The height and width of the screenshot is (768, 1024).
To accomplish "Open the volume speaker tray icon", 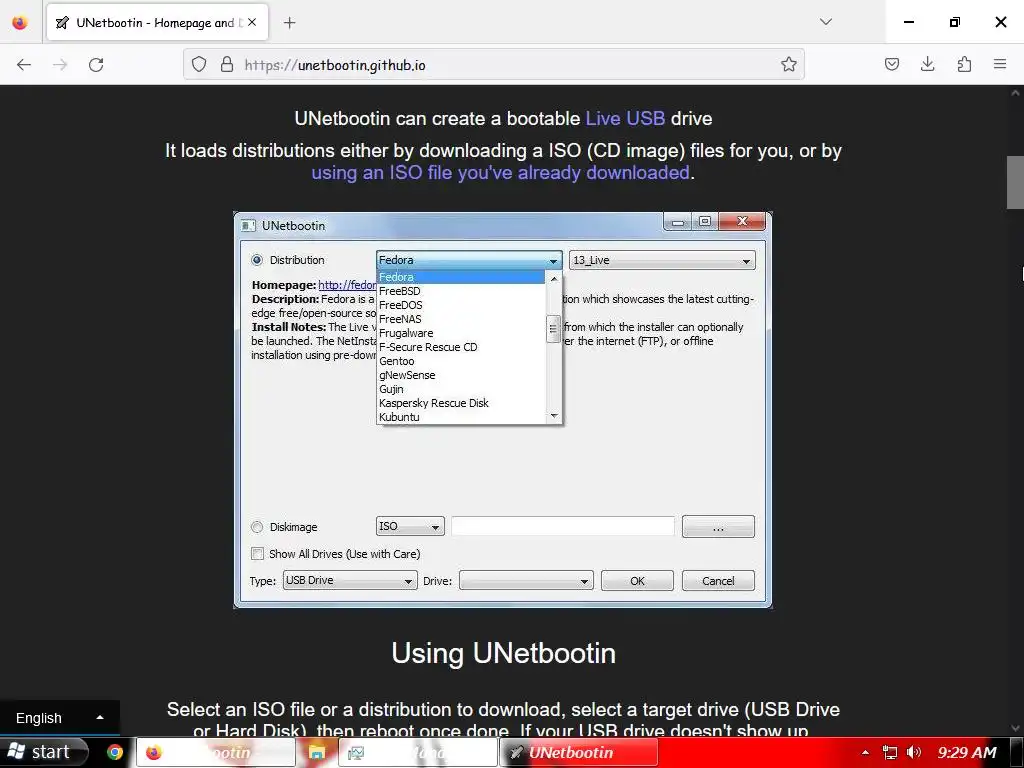I will click(x=914, y=752).
